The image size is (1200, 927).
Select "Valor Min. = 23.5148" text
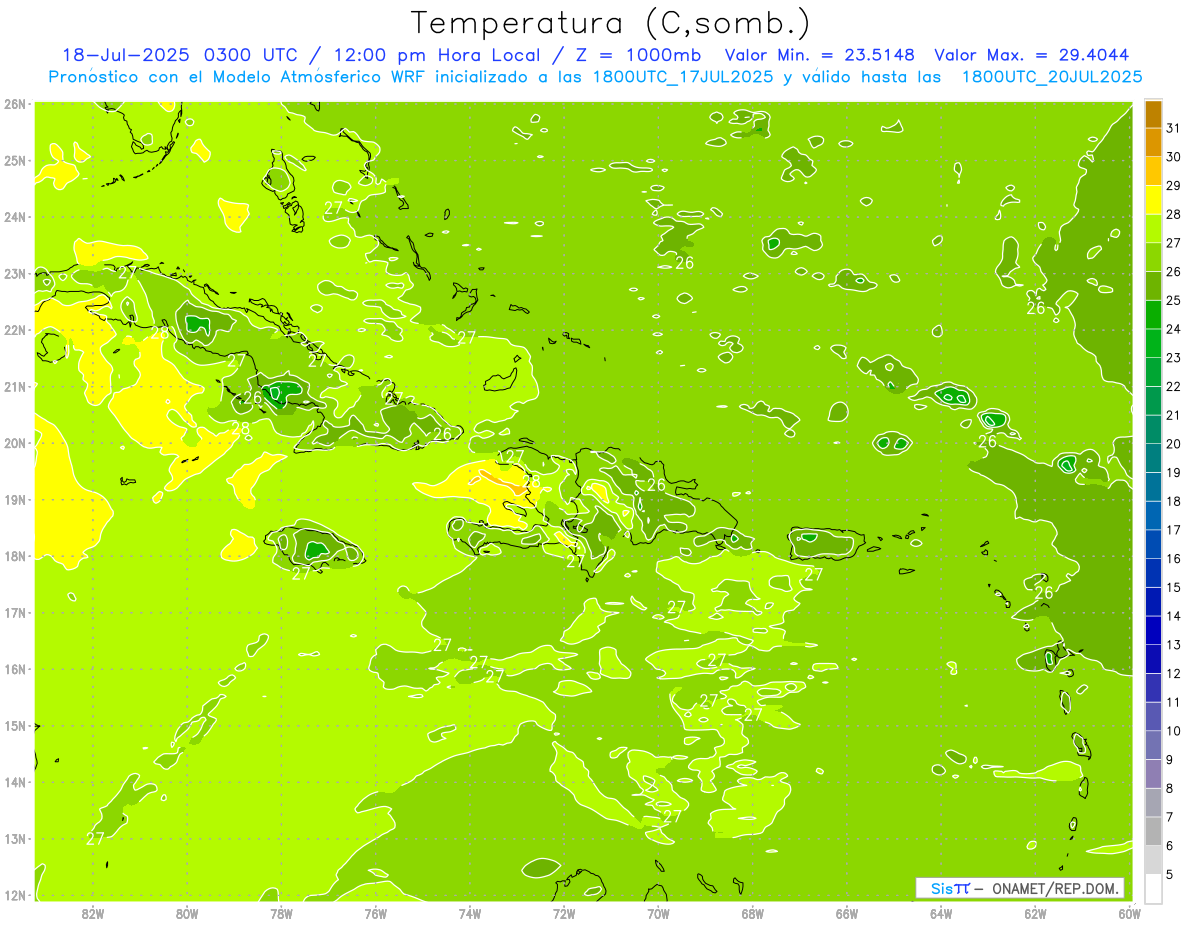coord(820,55)
